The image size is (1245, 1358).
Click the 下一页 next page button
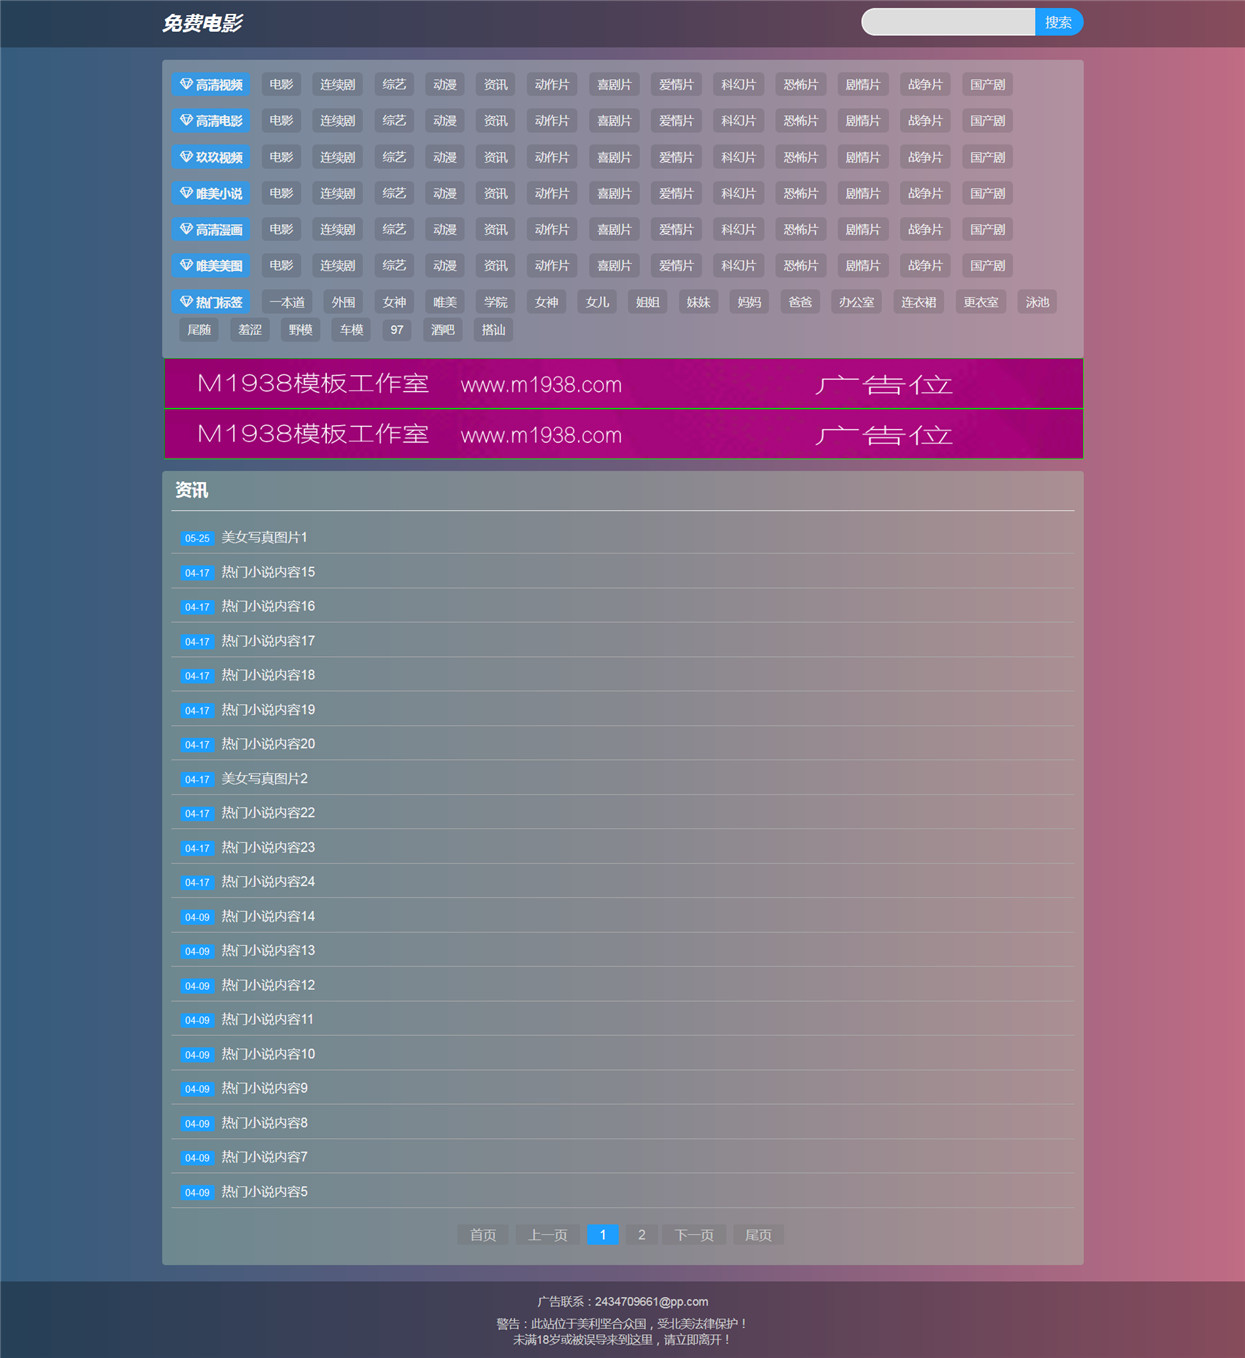tap(694, 1235)
